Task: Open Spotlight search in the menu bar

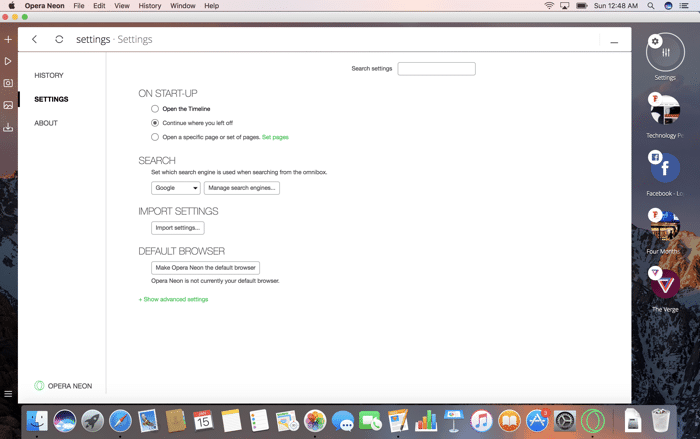Action: coord(651,6)
